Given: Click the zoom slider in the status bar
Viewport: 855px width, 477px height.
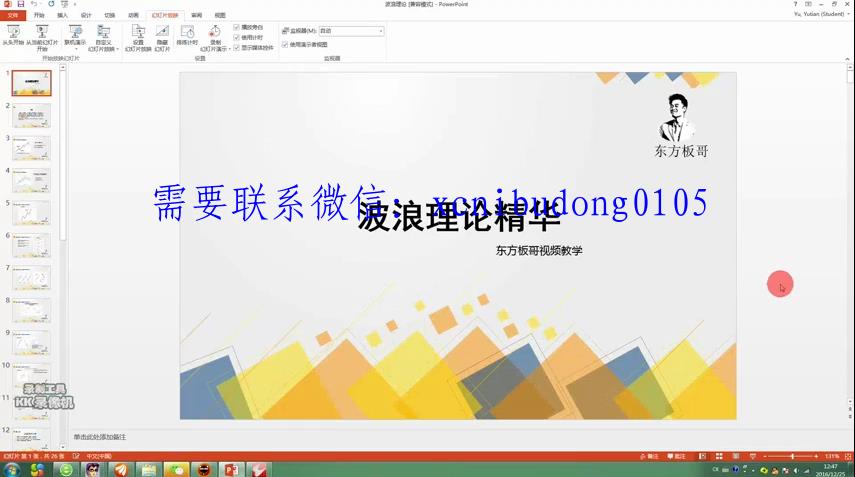Looking at the screenshot, I should [792, 456].
